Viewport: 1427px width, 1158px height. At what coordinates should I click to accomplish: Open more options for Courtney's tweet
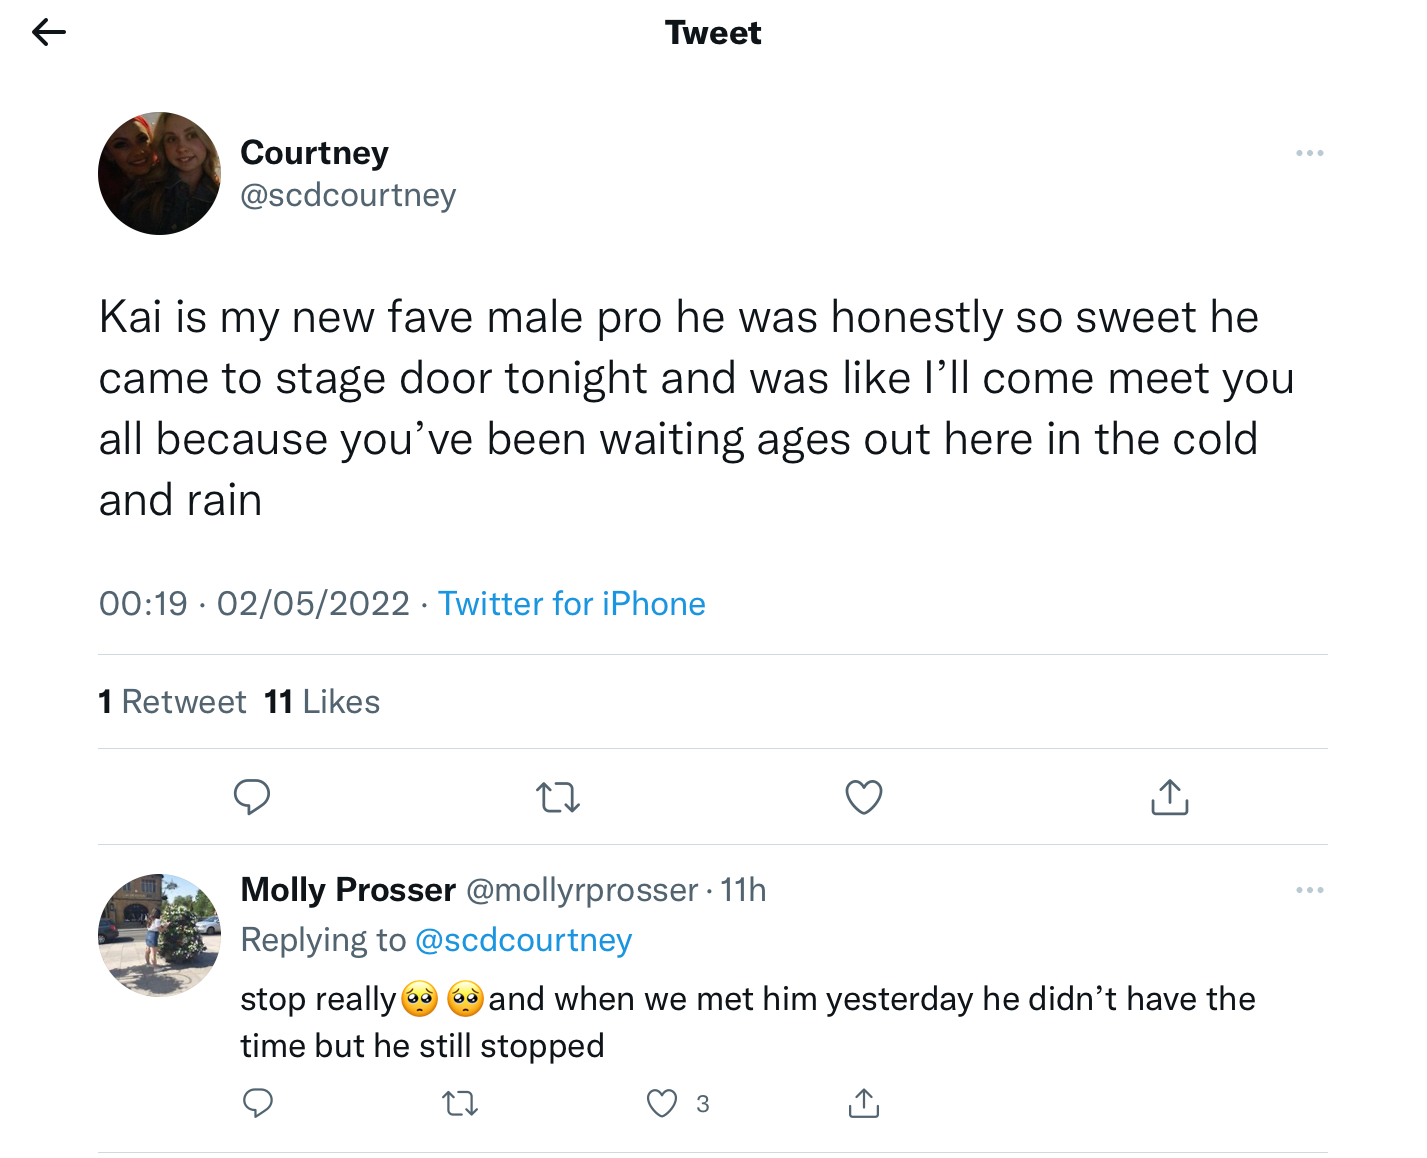[x=1309, y=153]
